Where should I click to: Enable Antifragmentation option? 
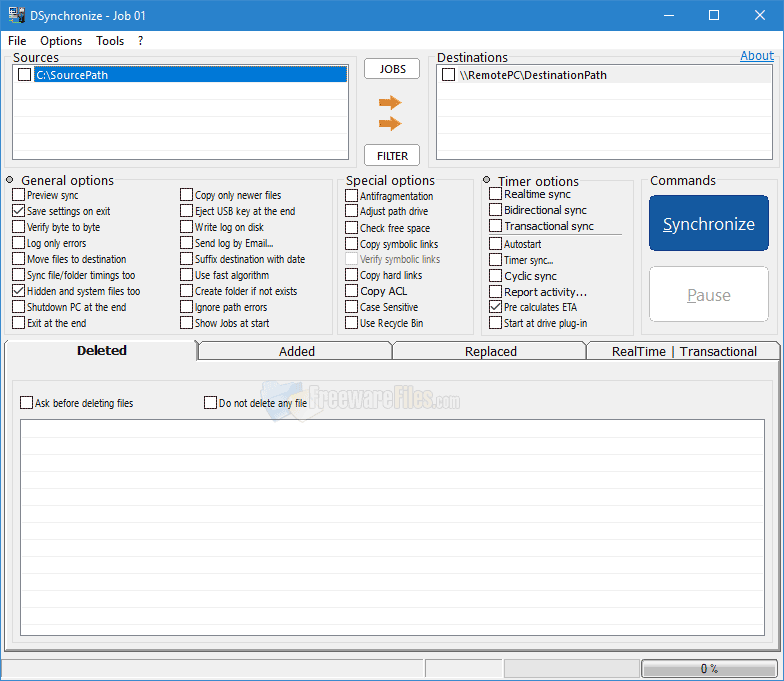click(x=352, y=196)
